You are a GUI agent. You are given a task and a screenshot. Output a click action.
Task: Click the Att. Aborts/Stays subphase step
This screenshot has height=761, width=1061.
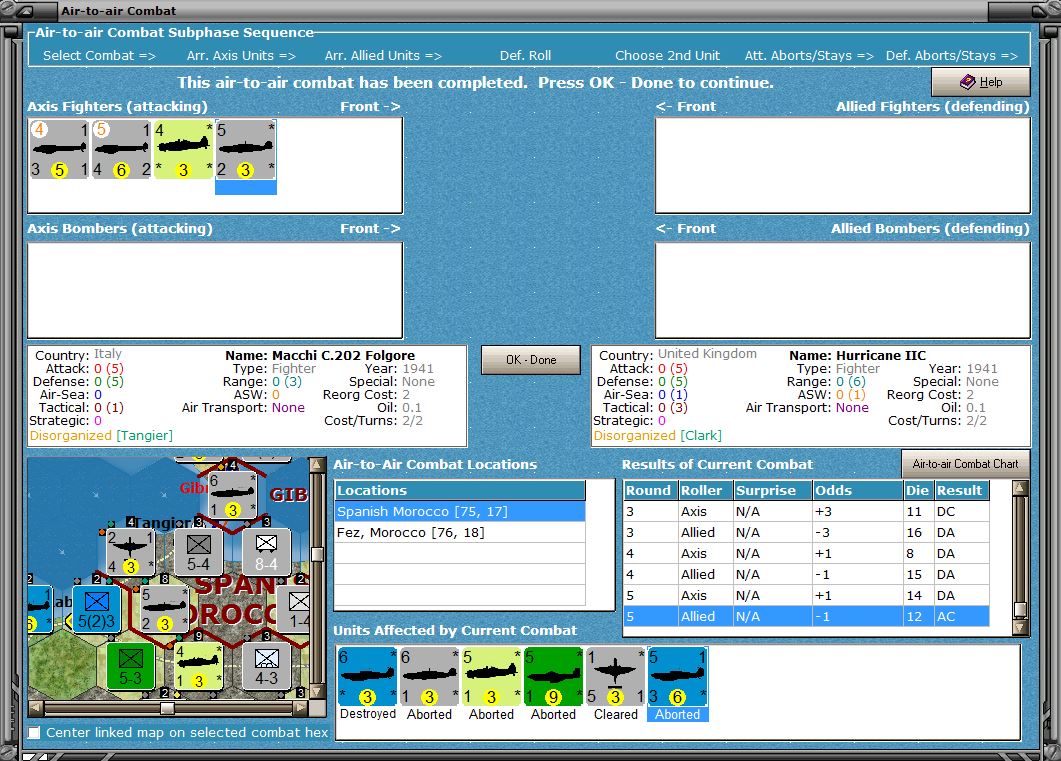(x=809, y=55)
